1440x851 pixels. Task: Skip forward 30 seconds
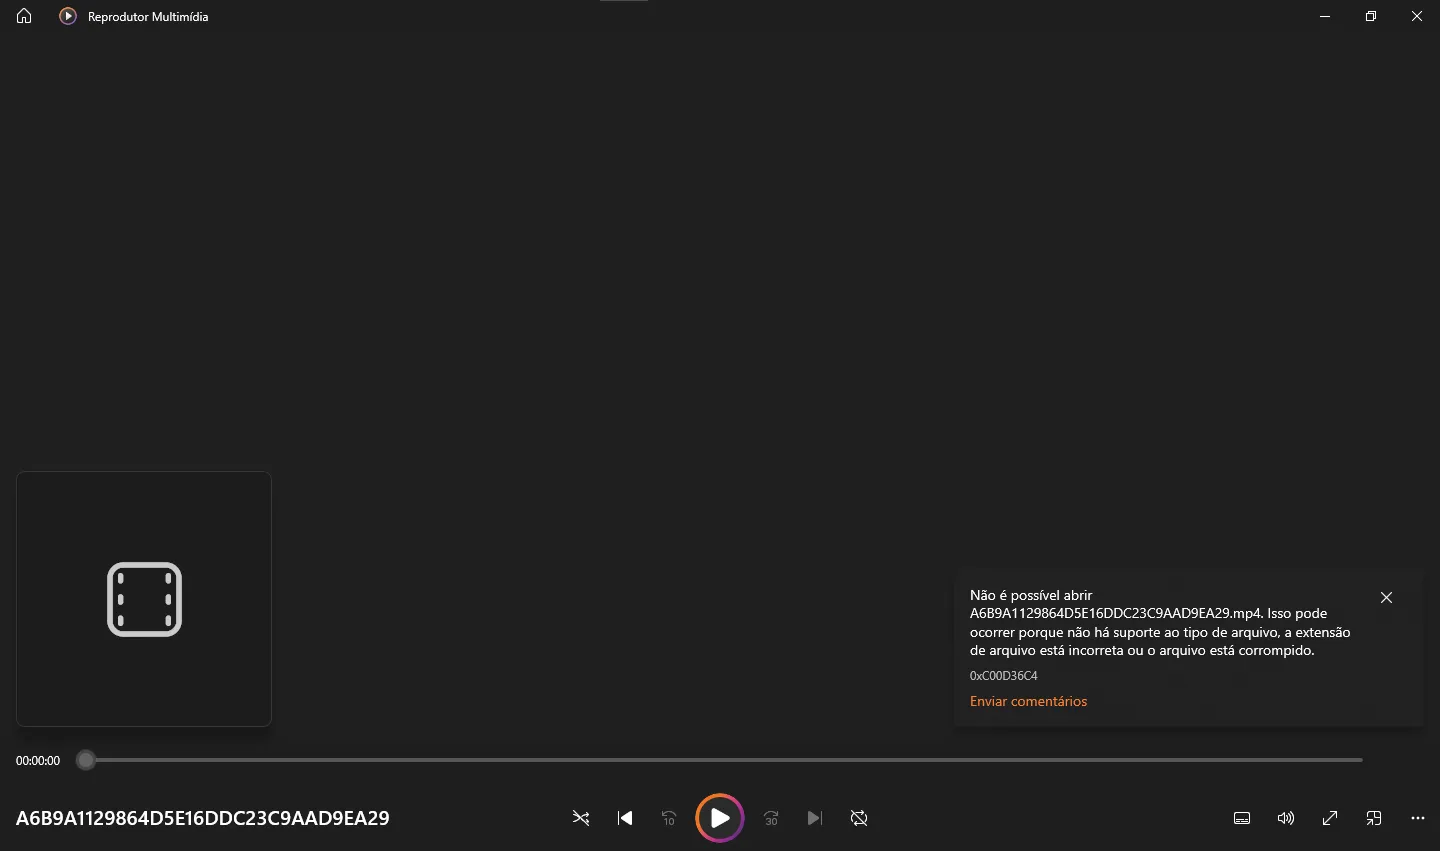(771, 818)
